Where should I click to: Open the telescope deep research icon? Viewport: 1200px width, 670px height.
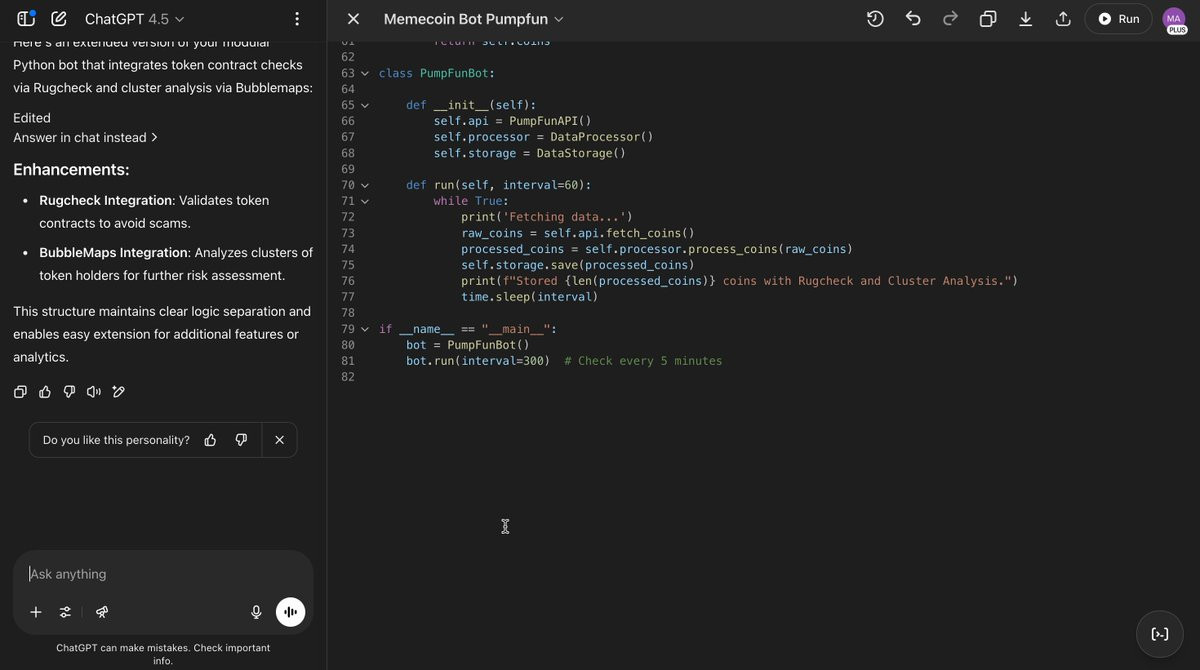point(102,612)
